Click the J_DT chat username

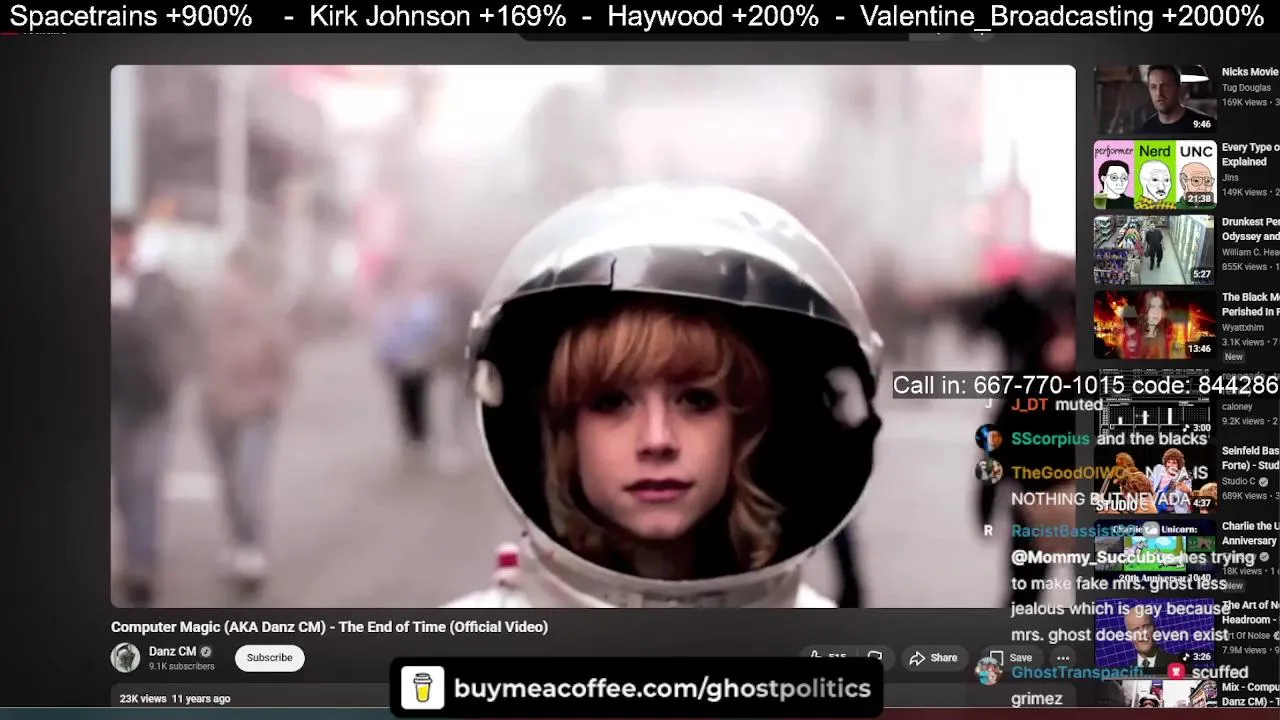click(x=1030, y=405)
